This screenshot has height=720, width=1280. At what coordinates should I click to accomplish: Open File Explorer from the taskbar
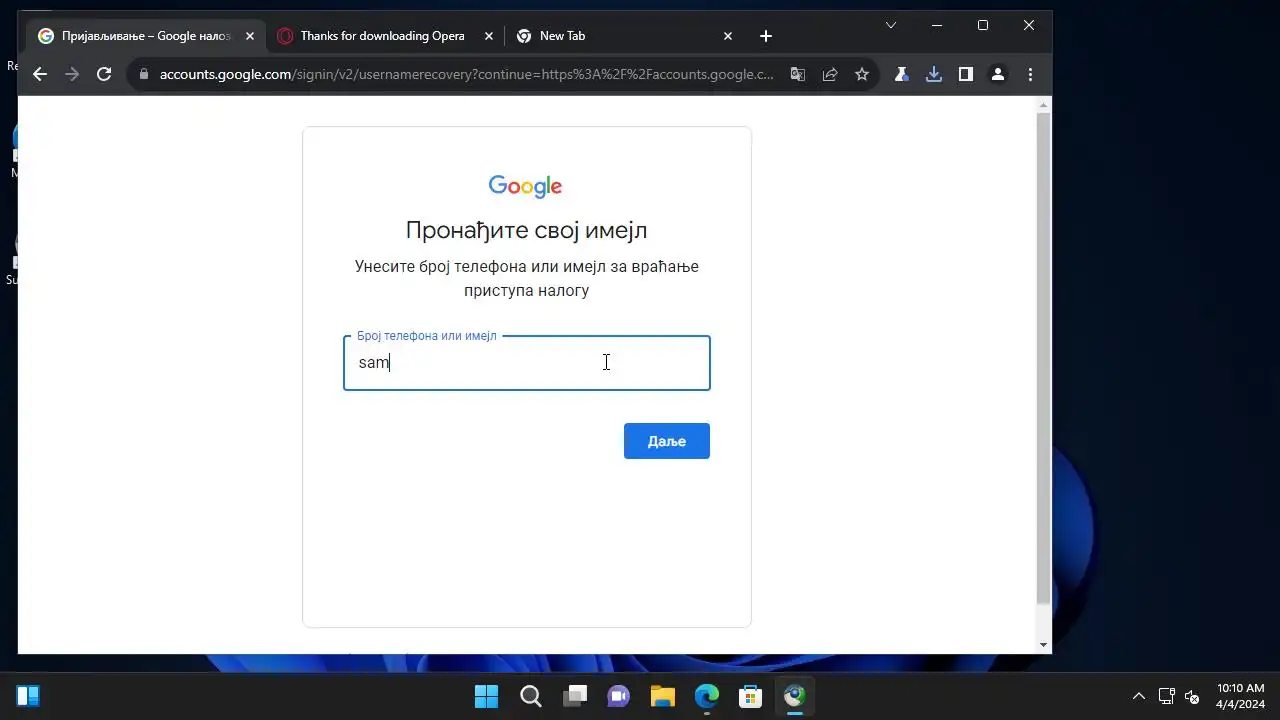tap(663, 696)
